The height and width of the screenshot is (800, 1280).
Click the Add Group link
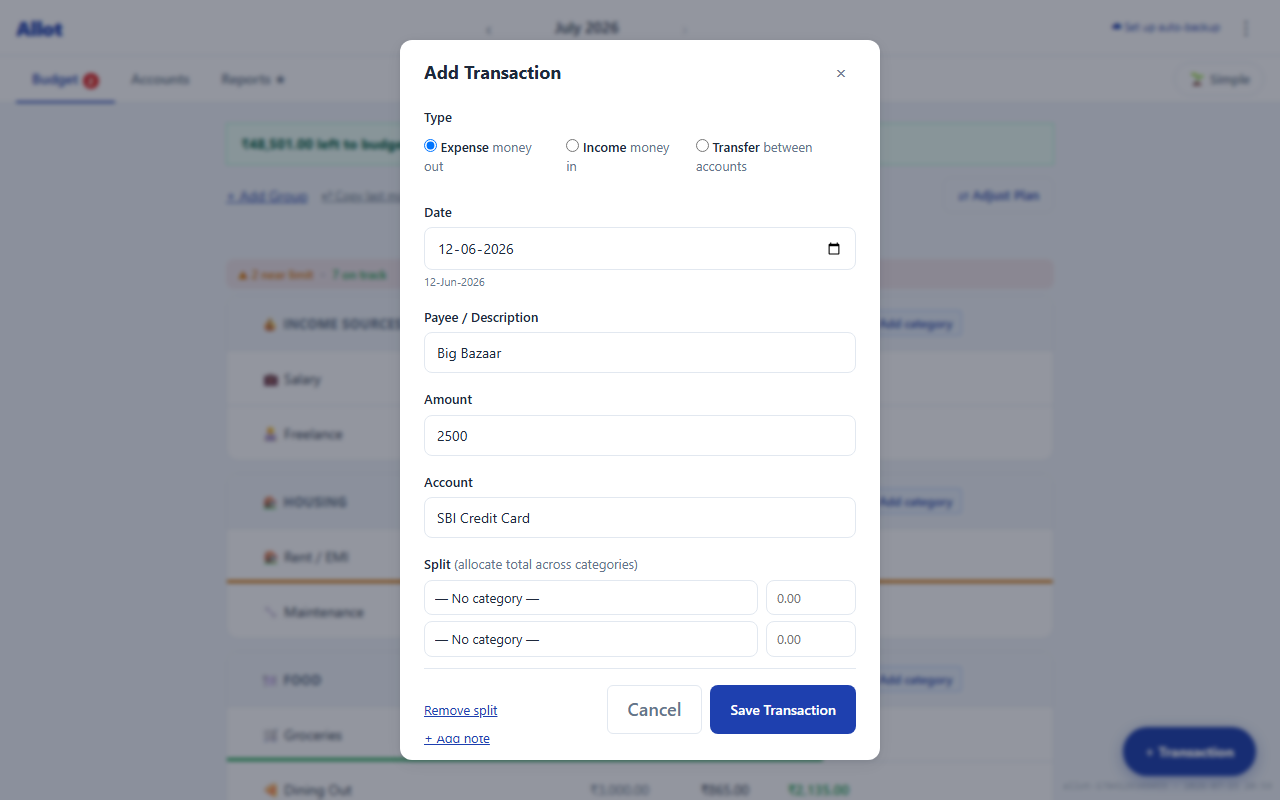267,197
